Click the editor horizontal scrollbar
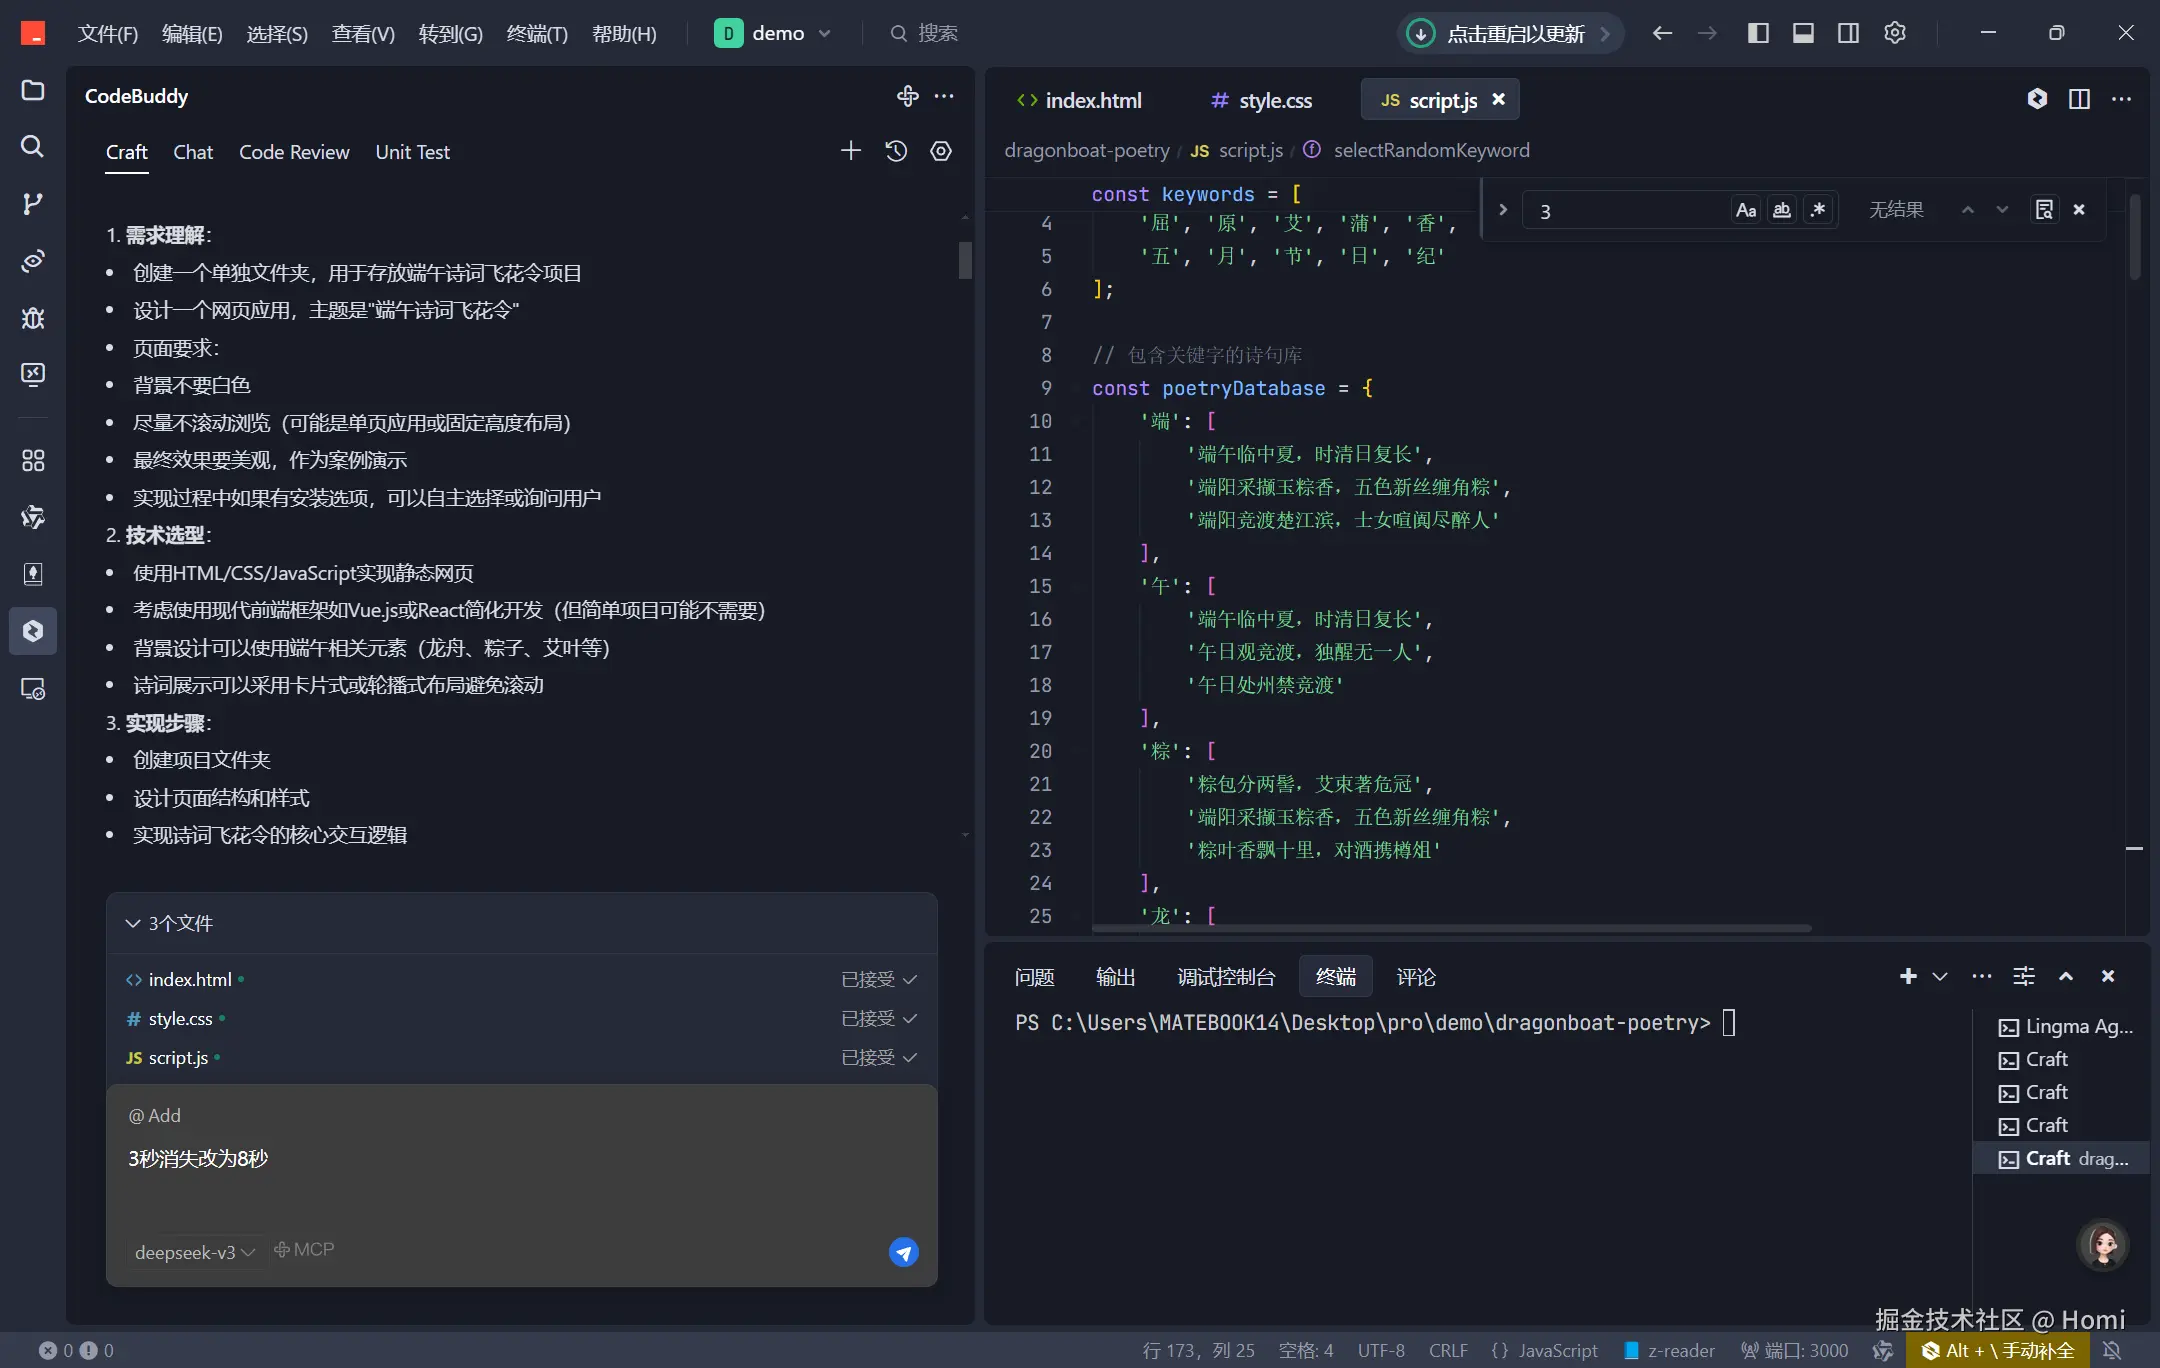The image size is (2160, 1368). (x=1450, y=928)
